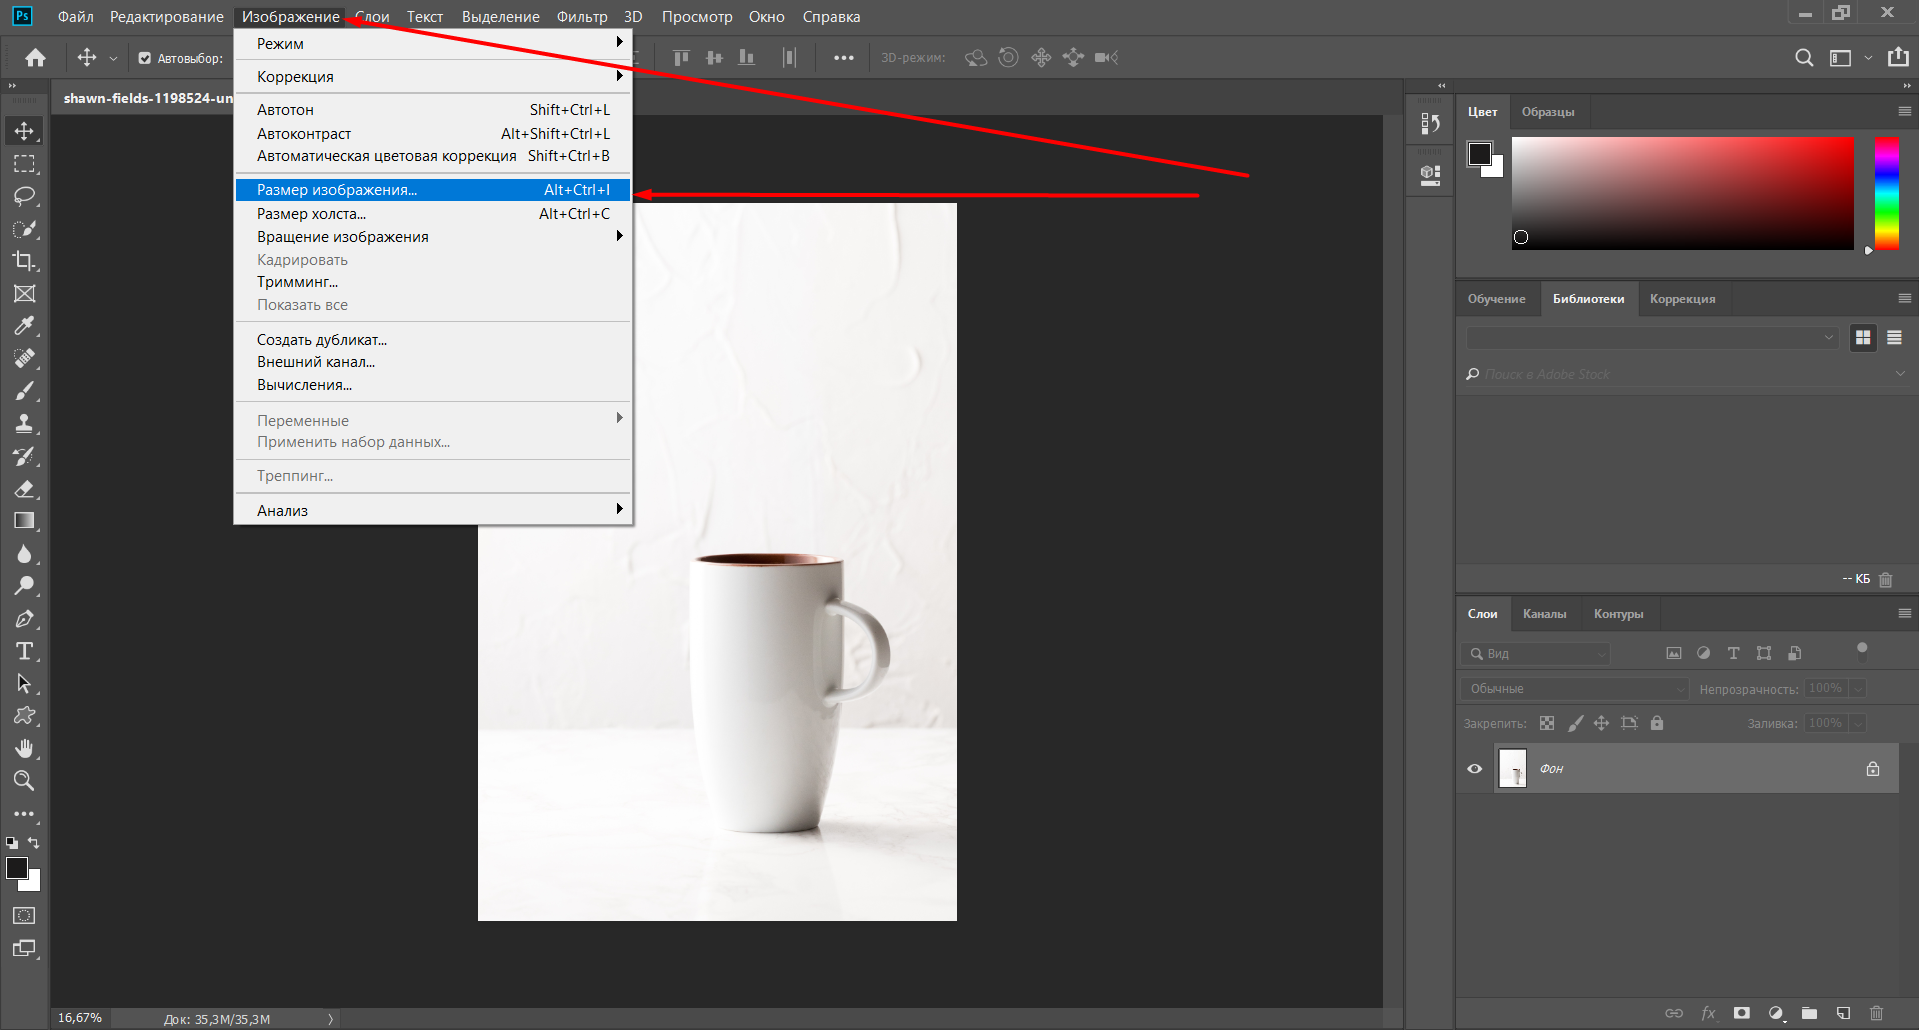The width and height of the screenshot is (1919, 1030).
Task: Switch libraries to grid view
Action: click(x=1863, y=338)
